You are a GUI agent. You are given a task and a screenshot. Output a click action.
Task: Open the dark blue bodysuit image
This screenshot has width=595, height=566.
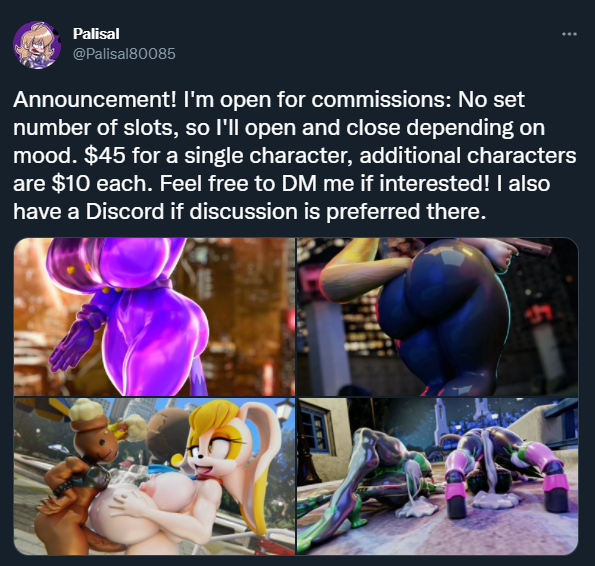[438, 317]
